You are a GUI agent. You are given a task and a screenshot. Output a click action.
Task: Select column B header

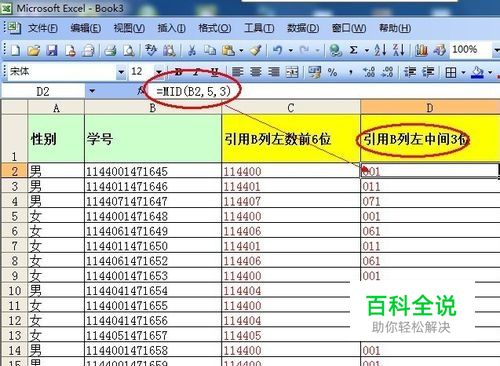tap(153, 108)
